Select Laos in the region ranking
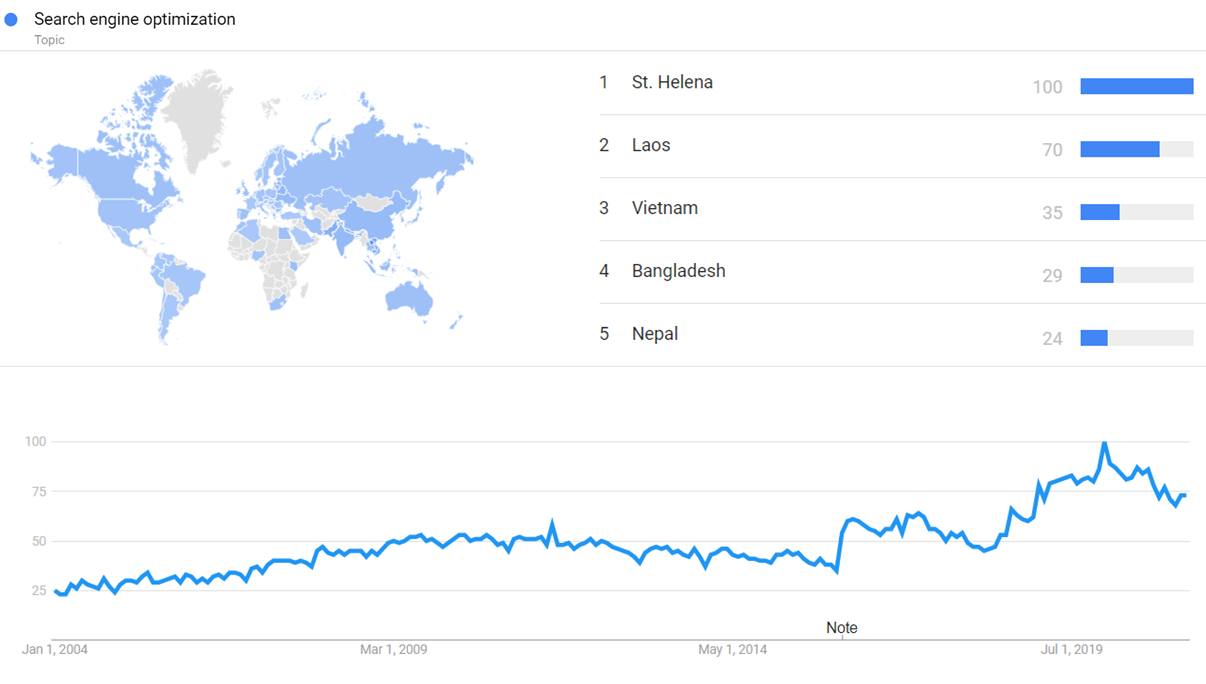Screen dimensions: 1206x684 click(x=651, y=146)
